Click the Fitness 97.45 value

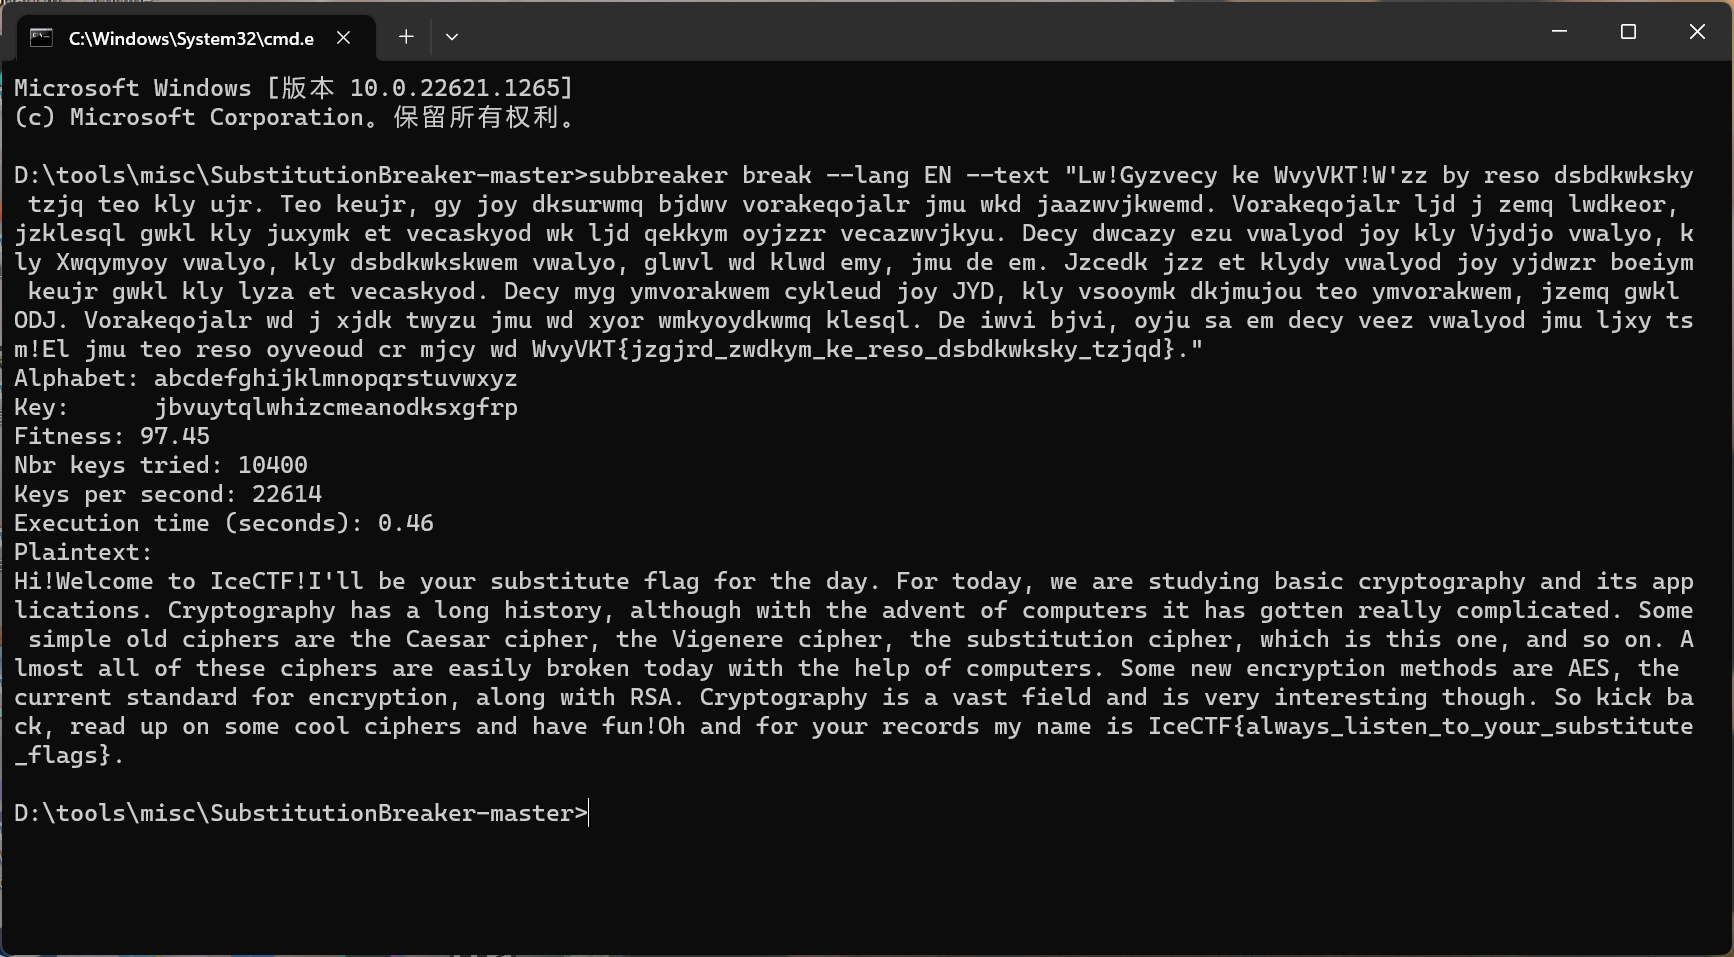[175, 436]
